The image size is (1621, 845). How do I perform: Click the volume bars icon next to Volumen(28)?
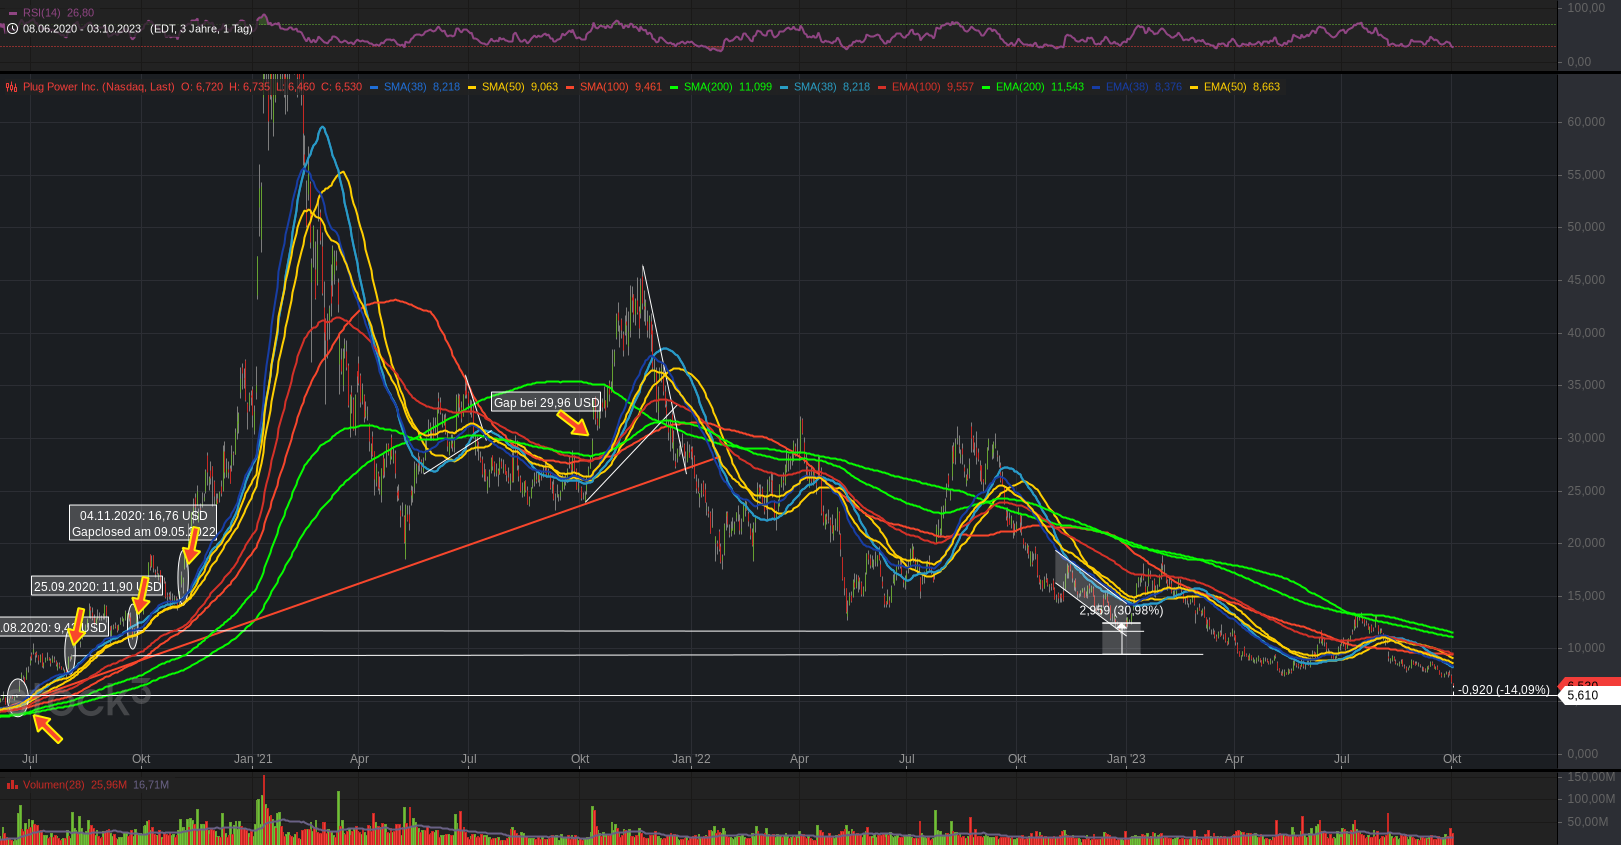pos(12,785)
